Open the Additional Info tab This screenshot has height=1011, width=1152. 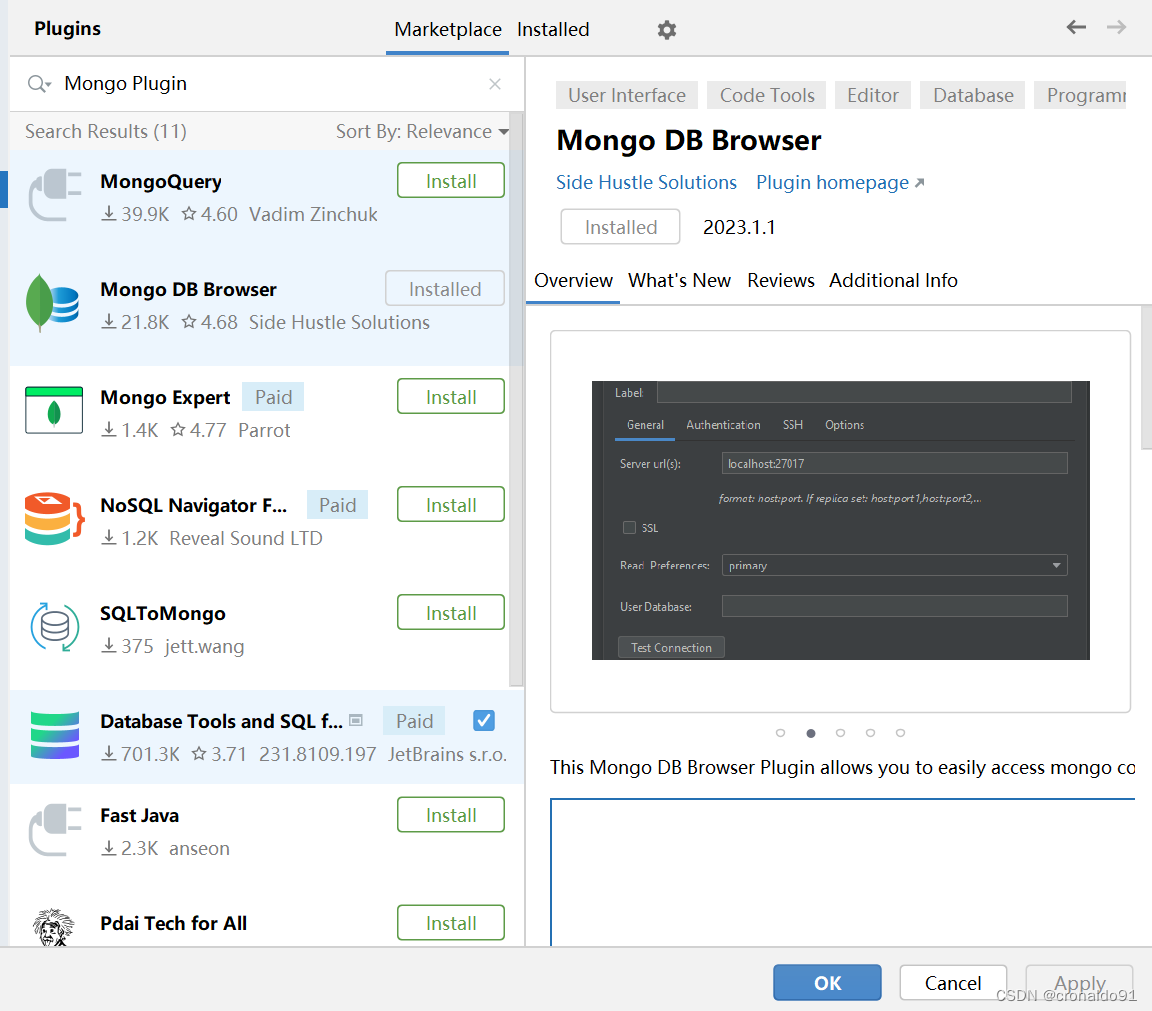pyautogui.click(x=893, y=281)
